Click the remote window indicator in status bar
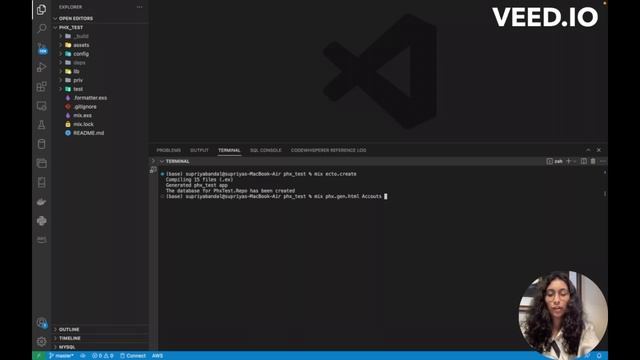This screenshot has width=640, height=360. click(39, 356)
